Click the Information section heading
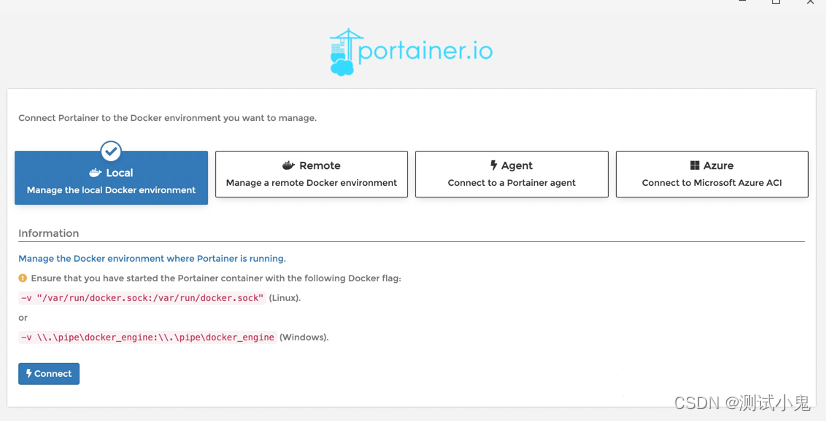Image resolution: width=826 pixels, height=421 pixels. [48, 233]
